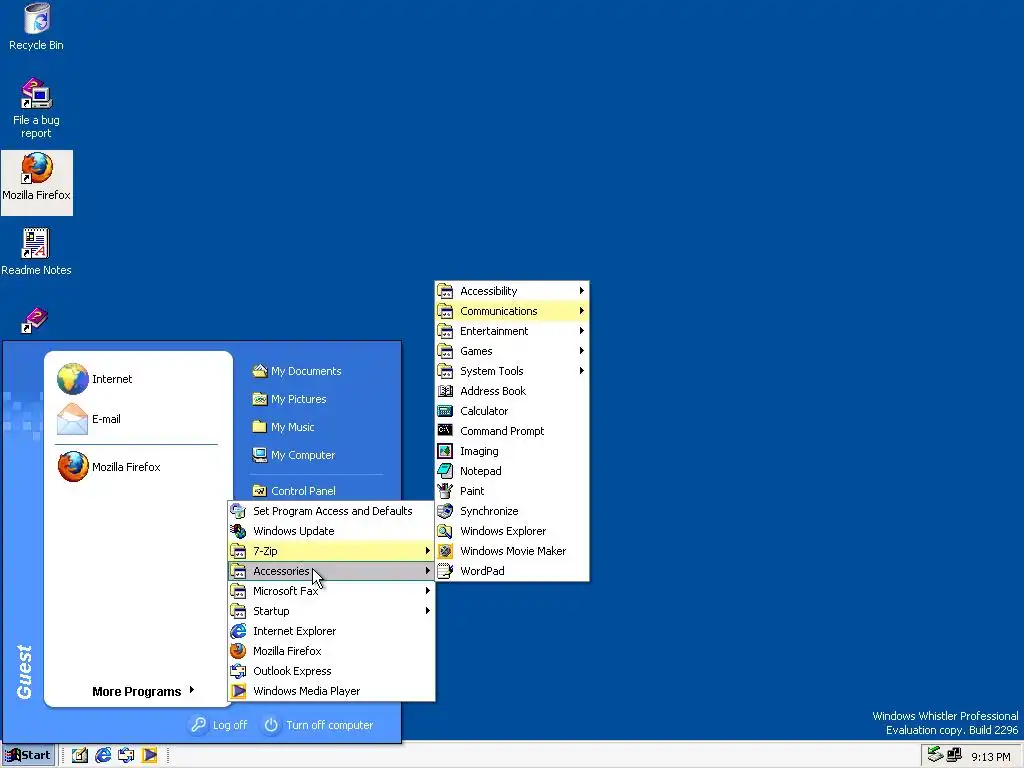1024x768 pixels.
Task: Open the Communications menu entry
Action: click(512, 311)
